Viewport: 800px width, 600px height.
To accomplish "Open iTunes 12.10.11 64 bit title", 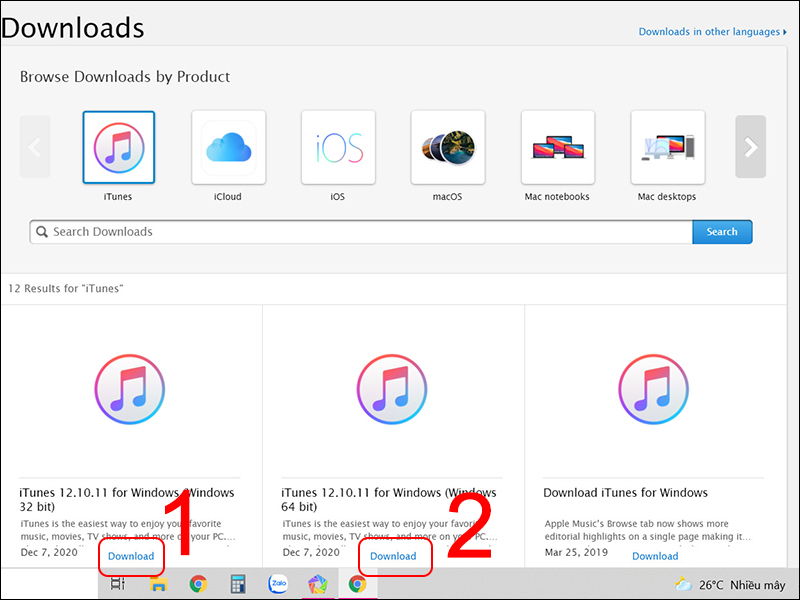I will (389, 499).
